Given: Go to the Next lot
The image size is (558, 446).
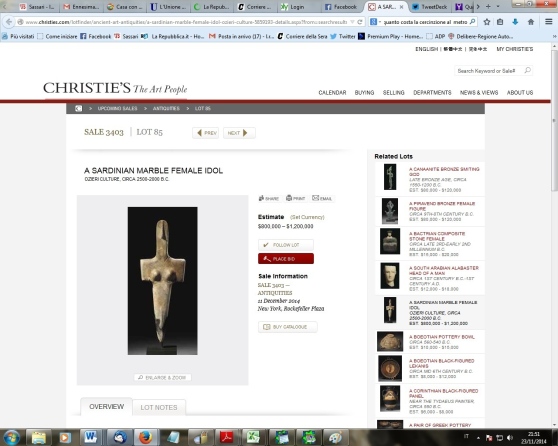Looking at the screenshot, I should click(x=239, y=133).
